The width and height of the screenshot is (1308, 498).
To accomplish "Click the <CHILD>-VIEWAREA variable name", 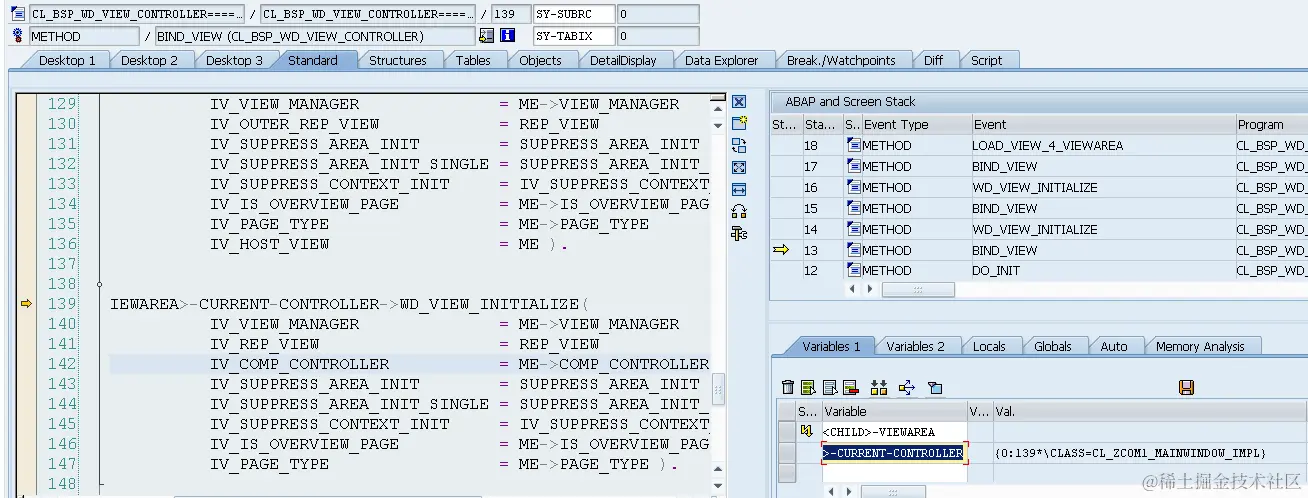I will (878, 432).
